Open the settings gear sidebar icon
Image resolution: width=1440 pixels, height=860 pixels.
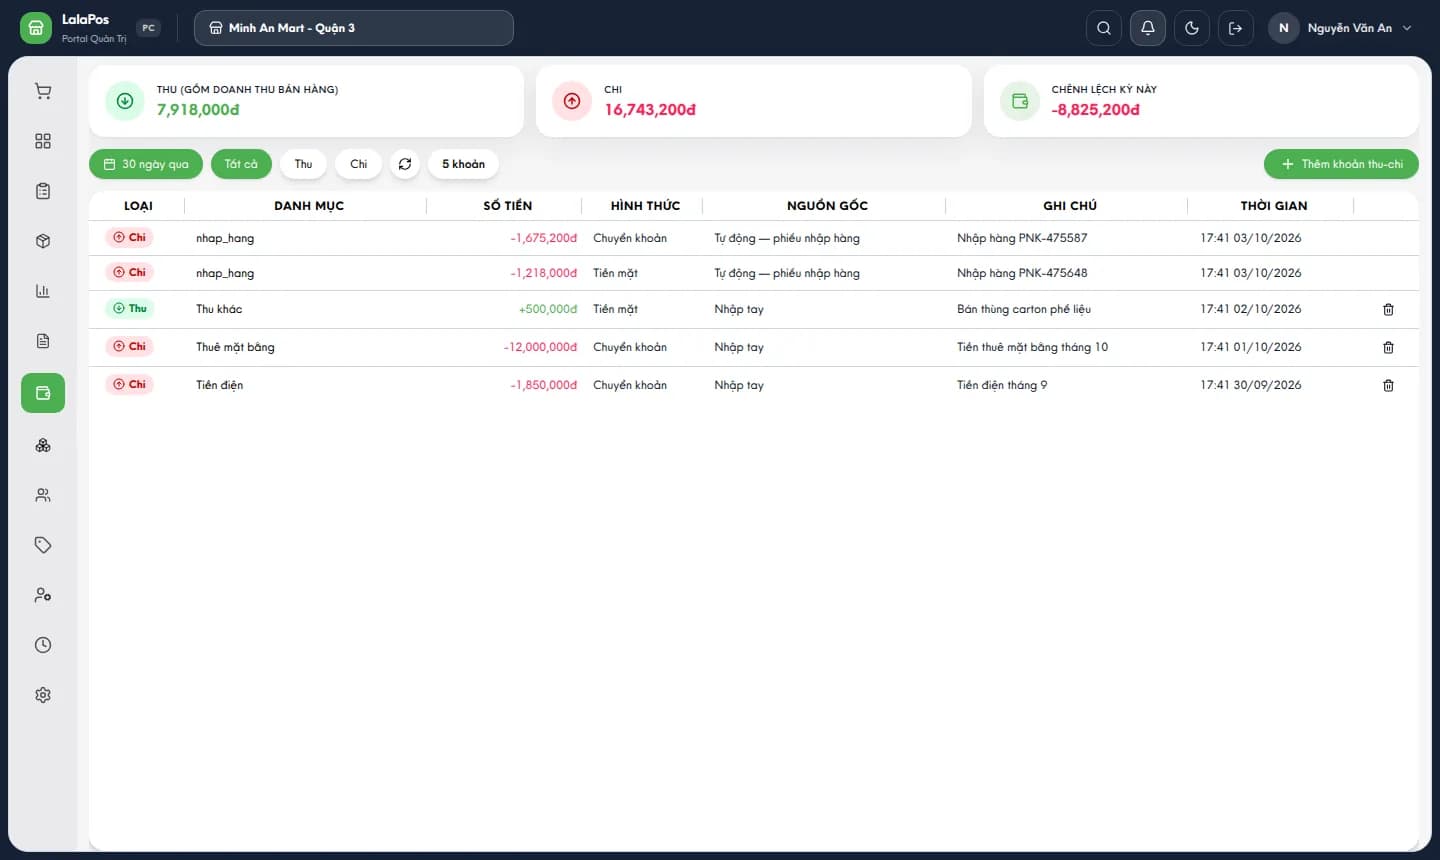click(43, 695)
